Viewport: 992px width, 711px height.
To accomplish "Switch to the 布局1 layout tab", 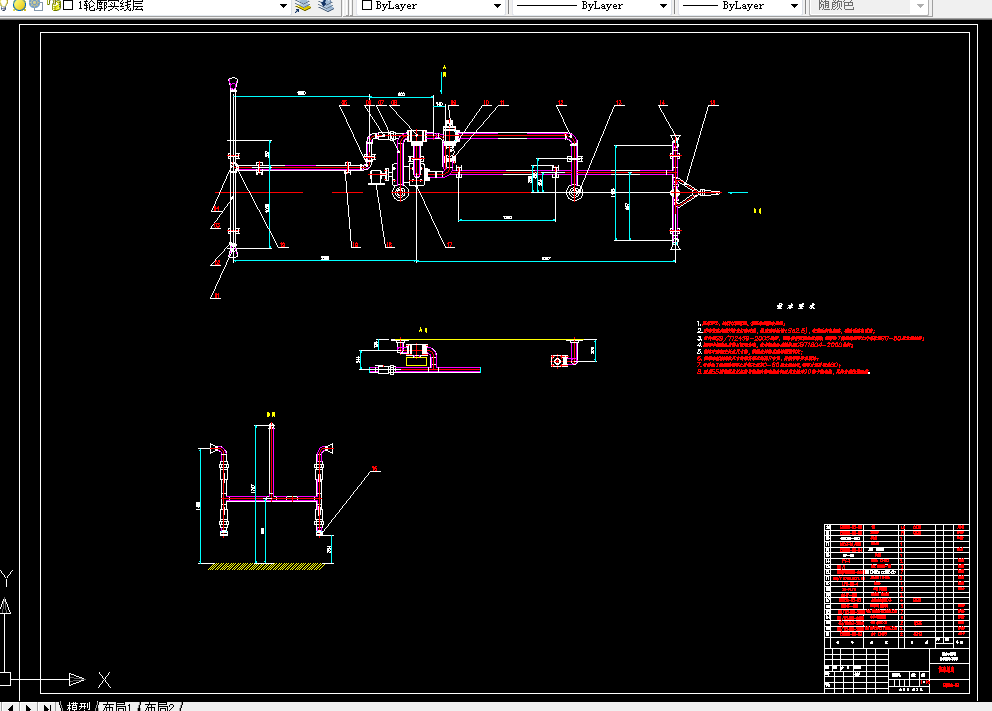I will (x=116, y=706).
